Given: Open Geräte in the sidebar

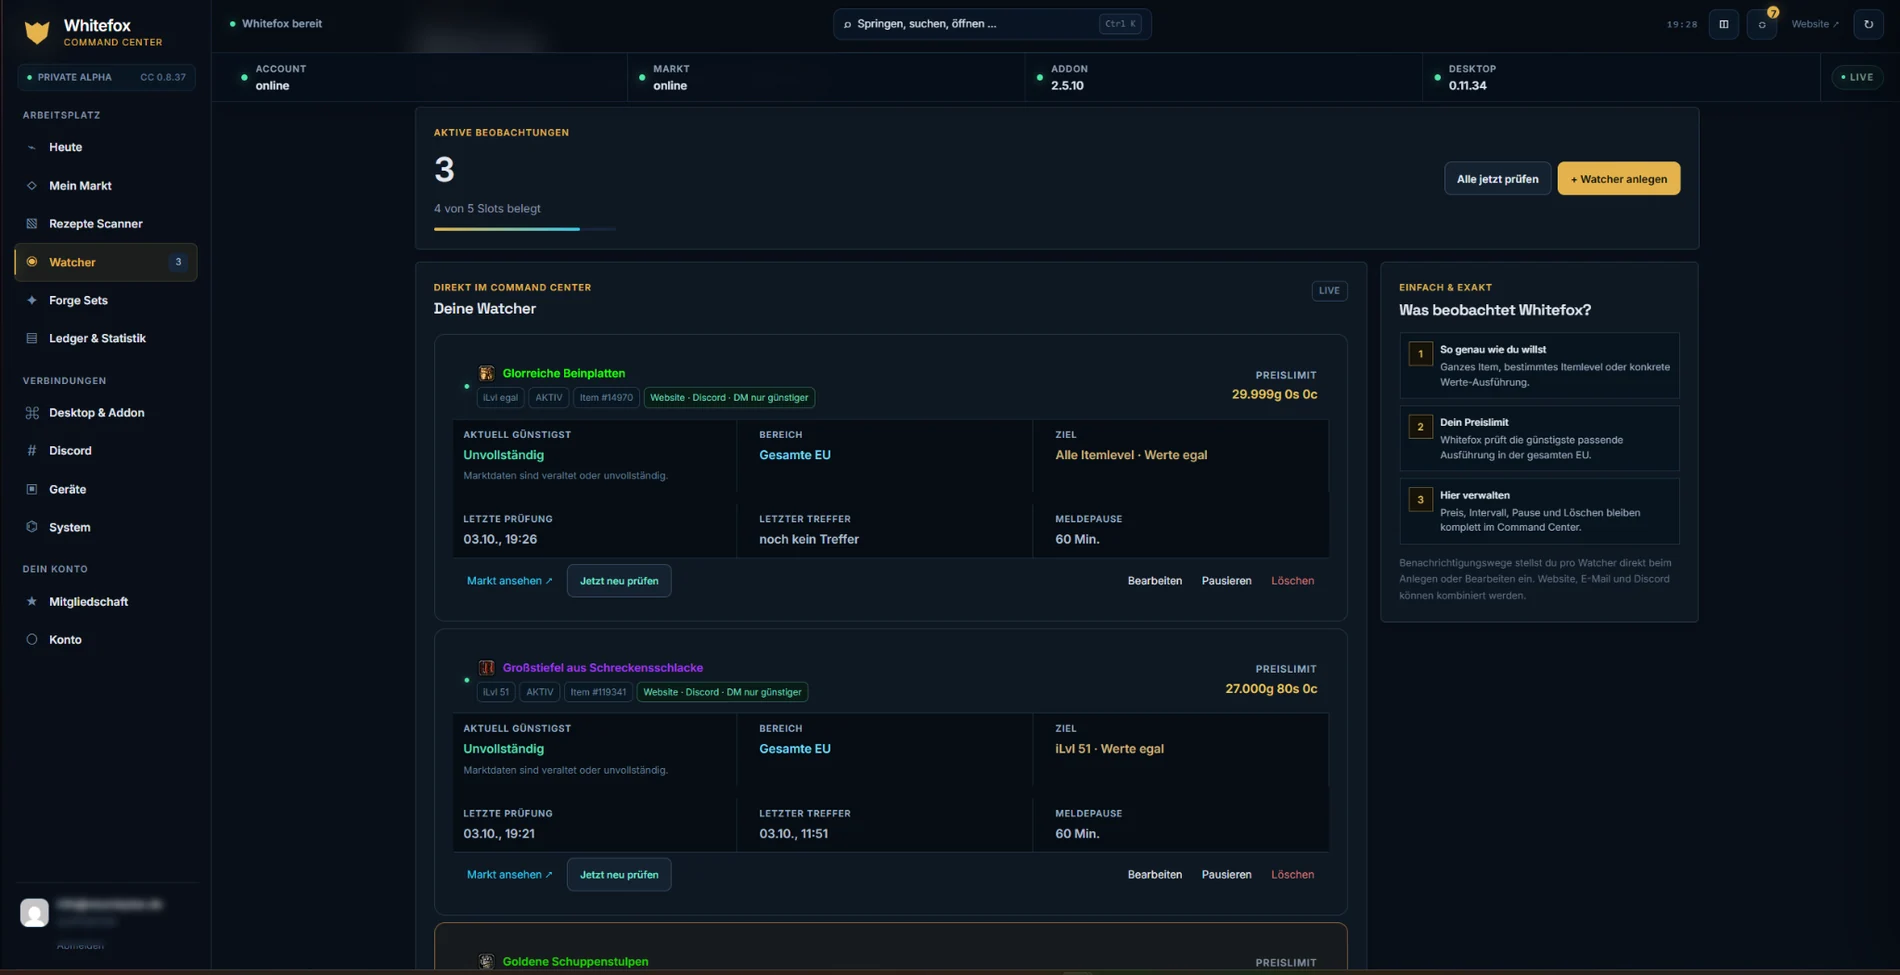Looking at the screenshot, I should coord(106,489).
